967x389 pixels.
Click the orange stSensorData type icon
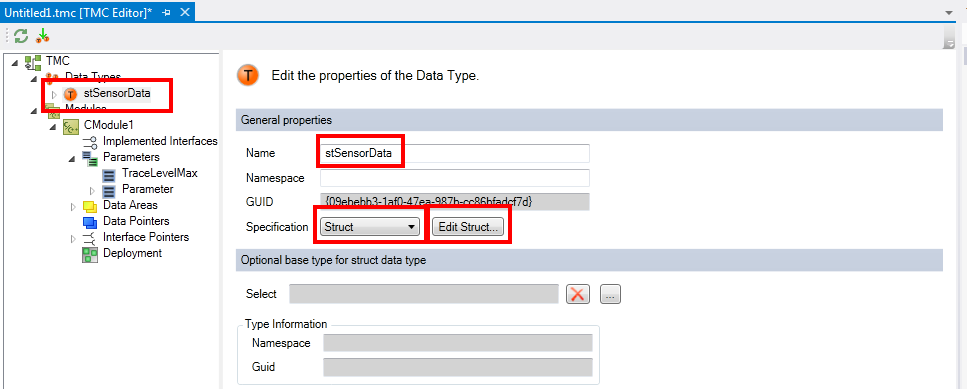coord(71,94)
